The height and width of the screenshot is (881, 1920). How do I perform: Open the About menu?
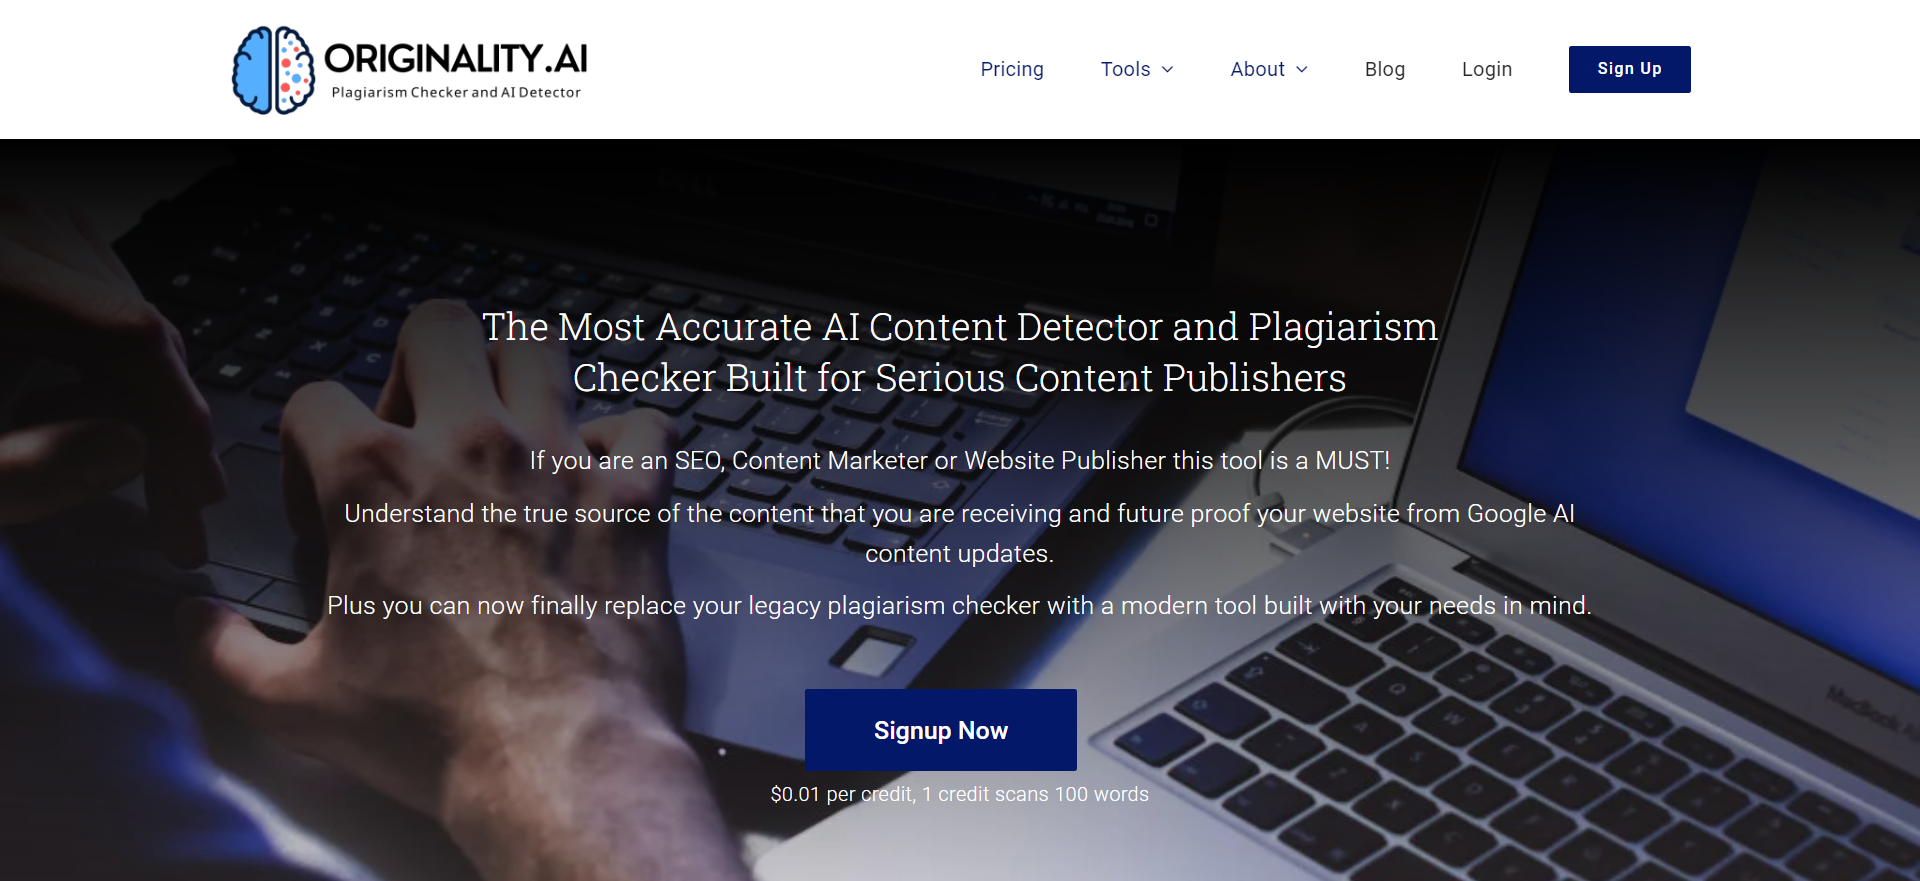click(x=1257, y=69)
